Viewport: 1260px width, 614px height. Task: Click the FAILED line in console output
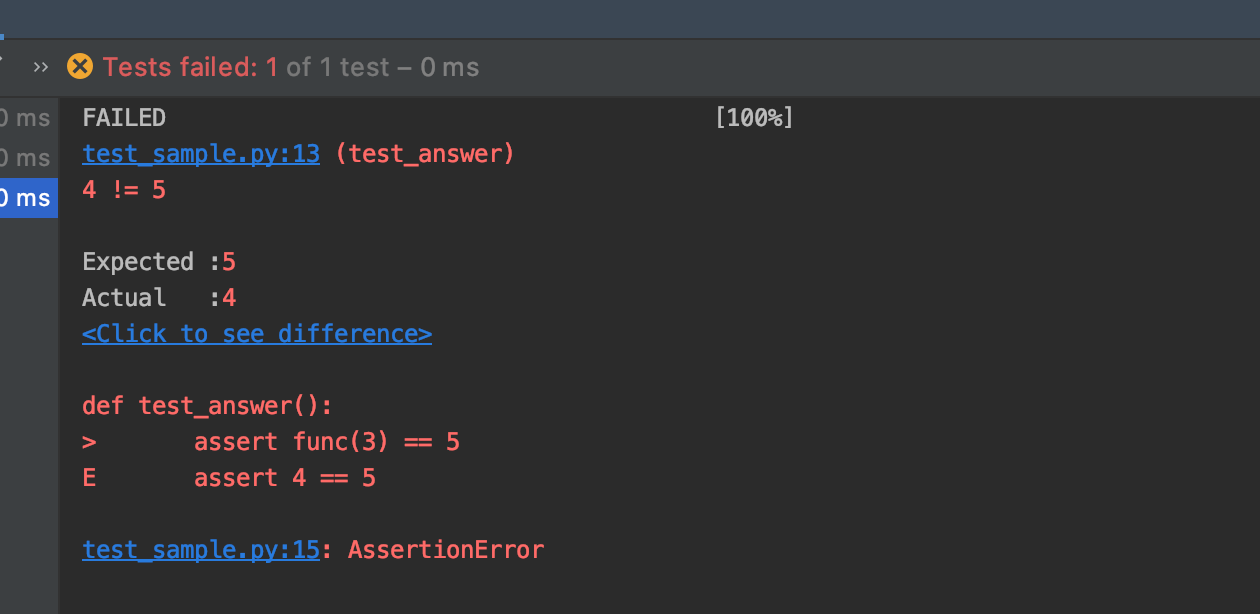124,118
